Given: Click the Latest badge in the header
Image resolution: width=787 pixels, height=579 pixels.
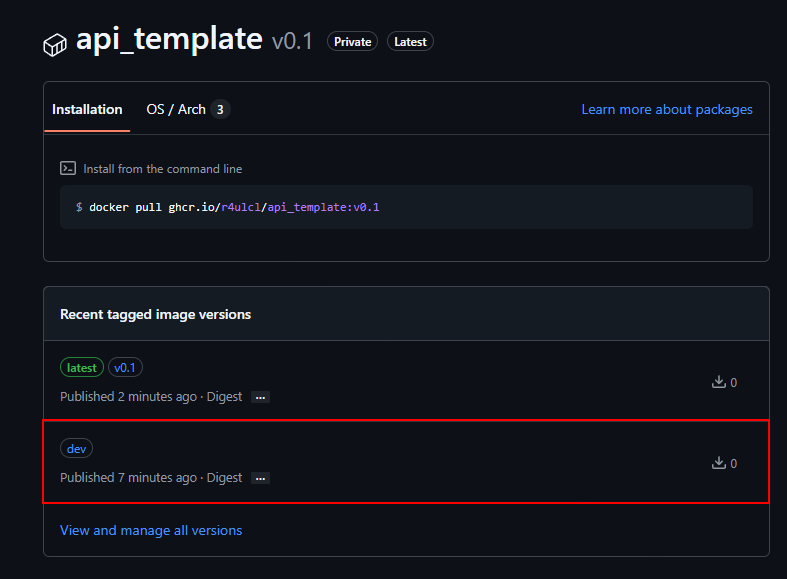Looking at the screenshot, I should tap(410, 42).
